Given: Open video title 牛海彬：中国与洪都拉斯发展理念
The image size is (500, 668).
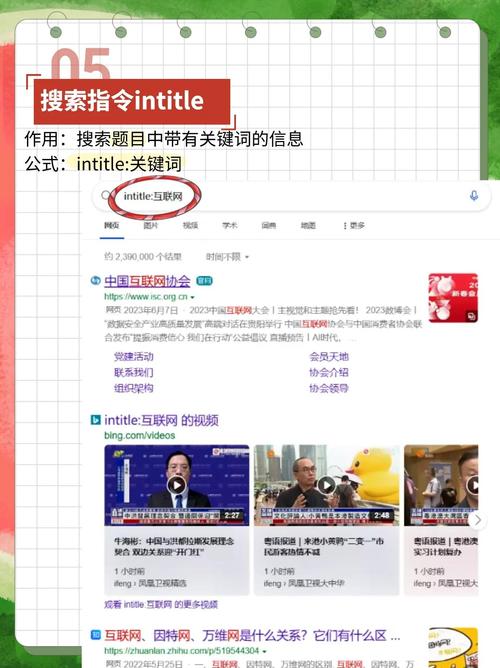Looking at the screenshot, I should pos(174,547).
